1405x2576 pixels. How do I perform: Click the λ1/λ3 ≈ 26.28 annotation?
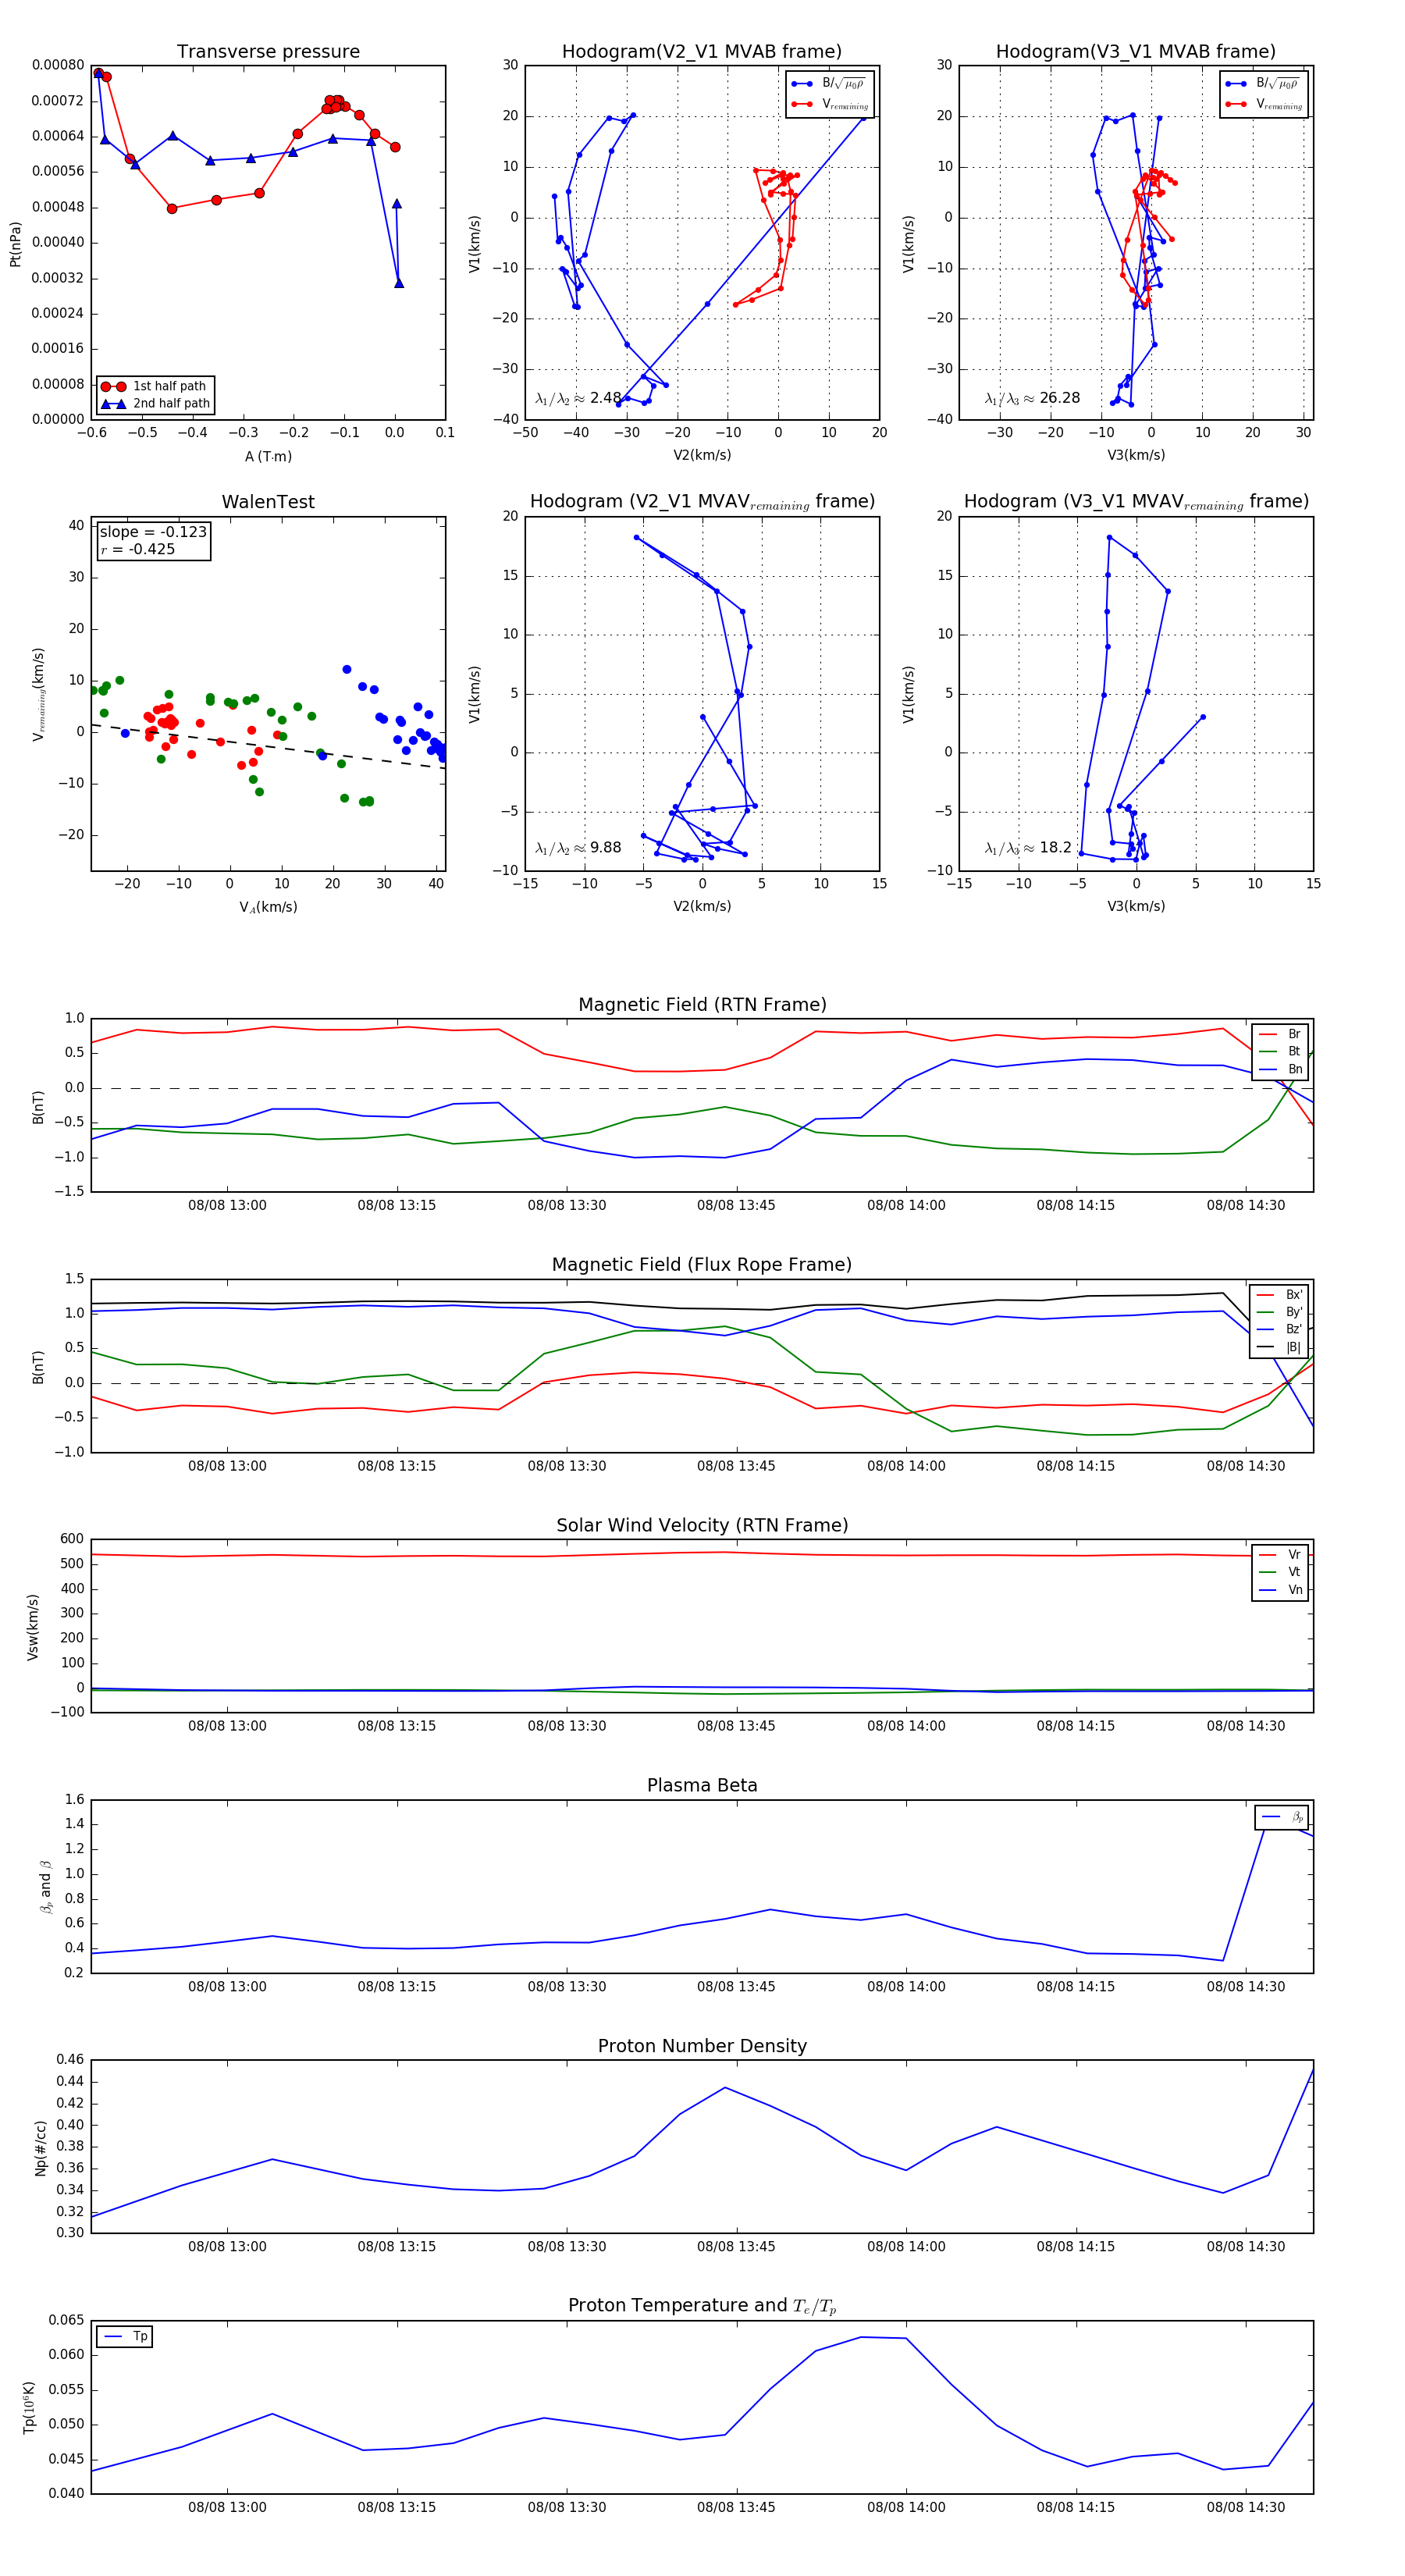coord(1032,398)
